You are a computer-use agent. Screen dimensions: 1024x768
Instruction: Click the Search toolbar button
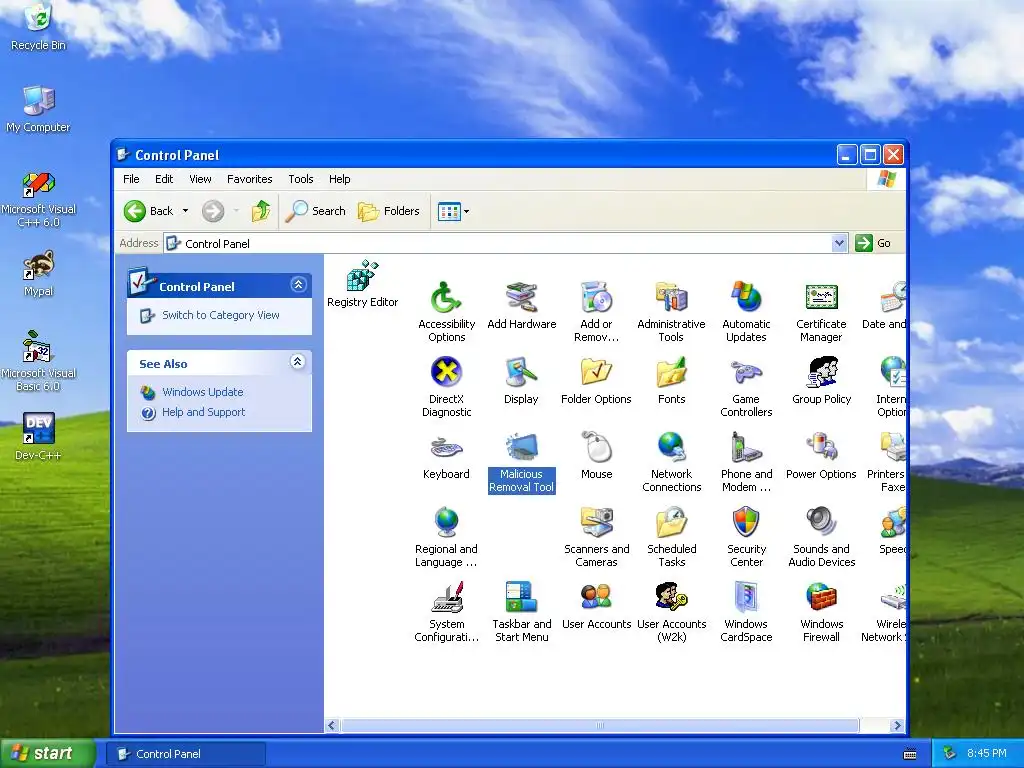tap(315, 211)
